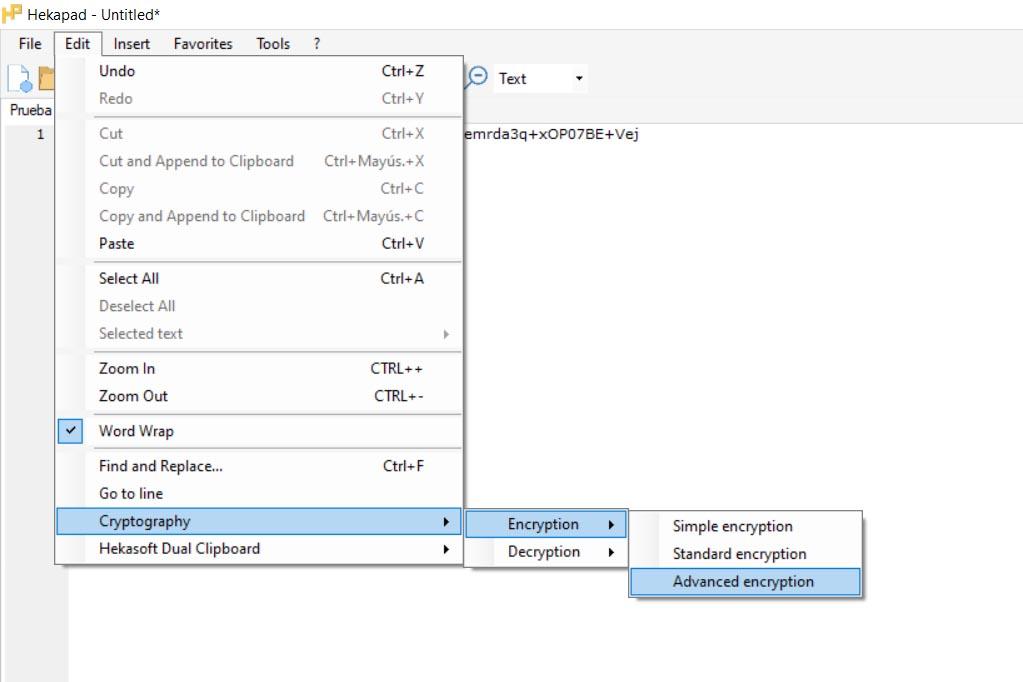The height and width of the screenshot is (682, 1023).
Task: Expand the Selected text submenu arrow
Action: click(446, 334)
